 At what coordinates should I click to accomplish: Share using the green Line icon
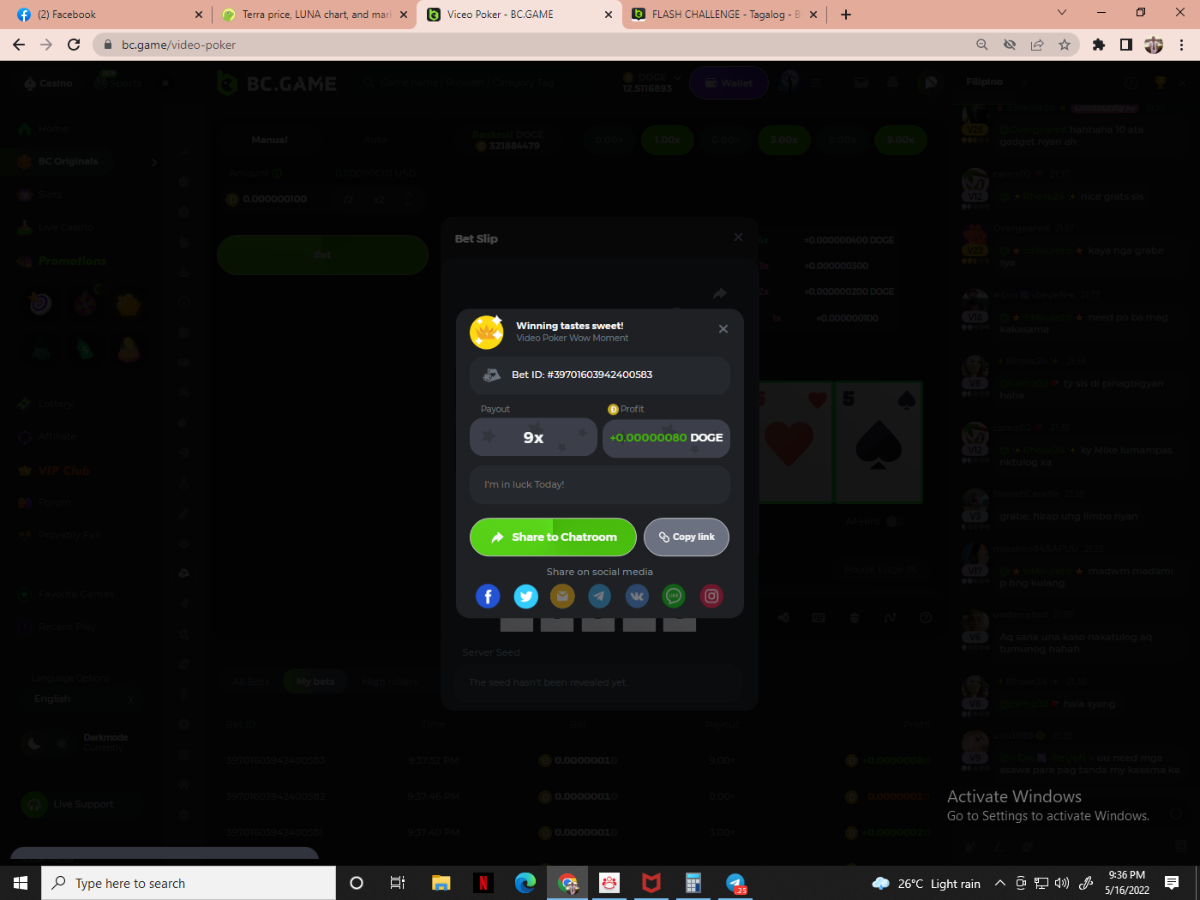(674, 597)
